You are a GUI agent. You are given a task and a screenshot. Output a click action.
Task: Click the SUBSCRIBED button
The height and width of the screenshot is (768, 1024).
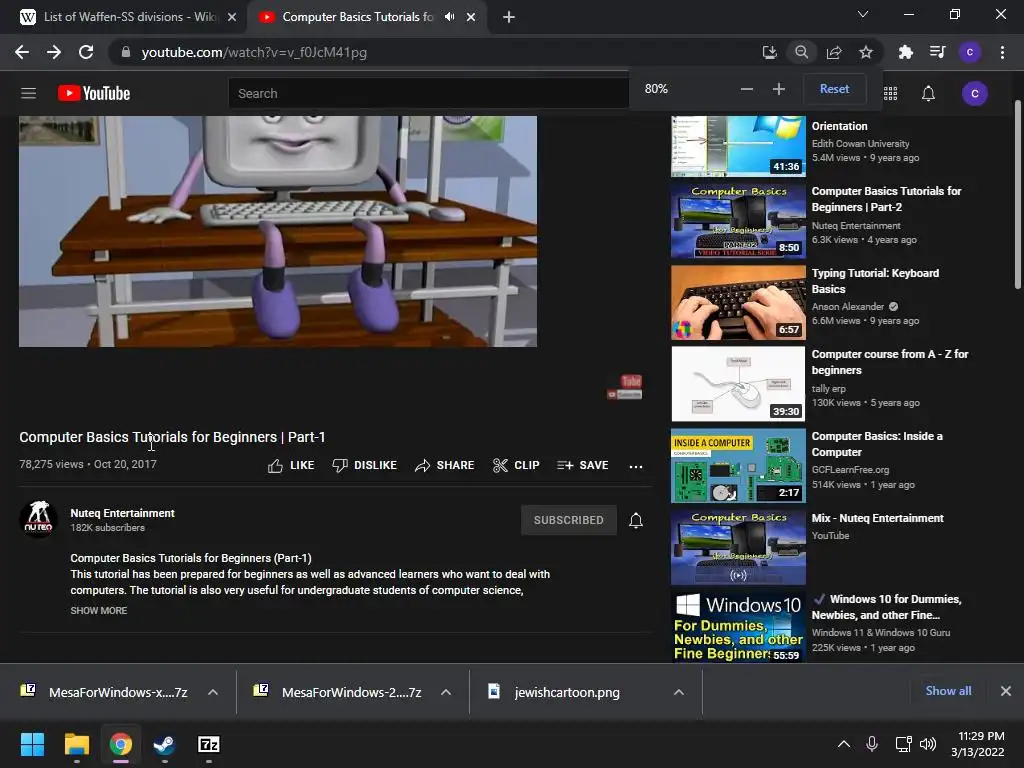pyautogui.click(x=568, y=520)
